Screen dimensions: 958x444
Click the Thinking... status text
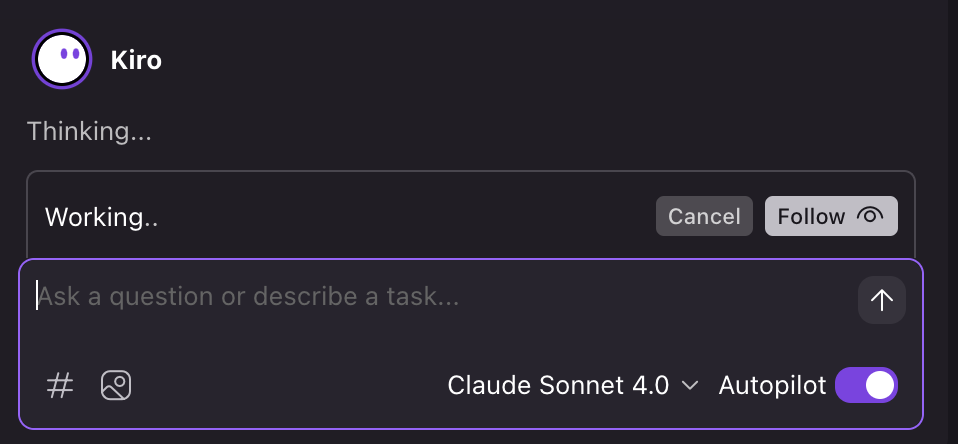pos(89,132)
